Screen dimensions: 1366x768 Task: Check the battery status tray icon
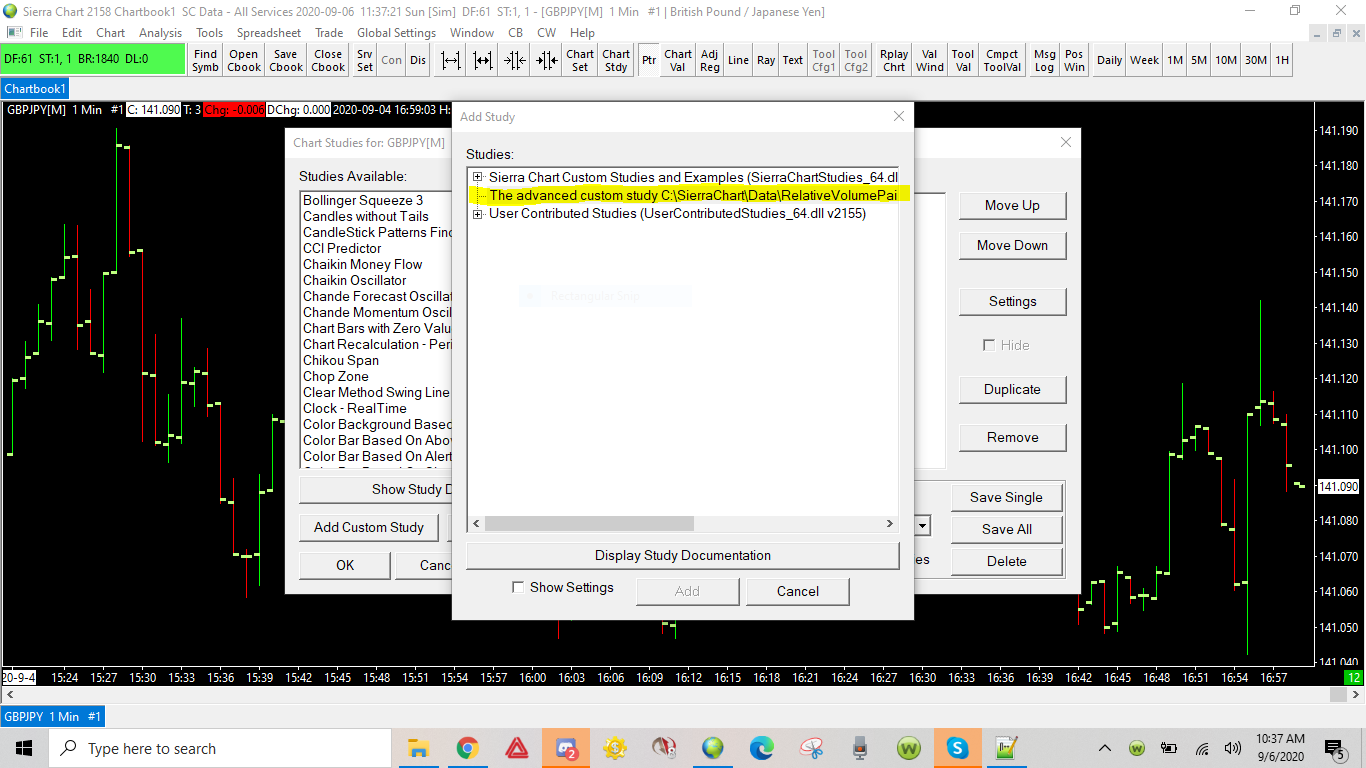[1168, 748]
